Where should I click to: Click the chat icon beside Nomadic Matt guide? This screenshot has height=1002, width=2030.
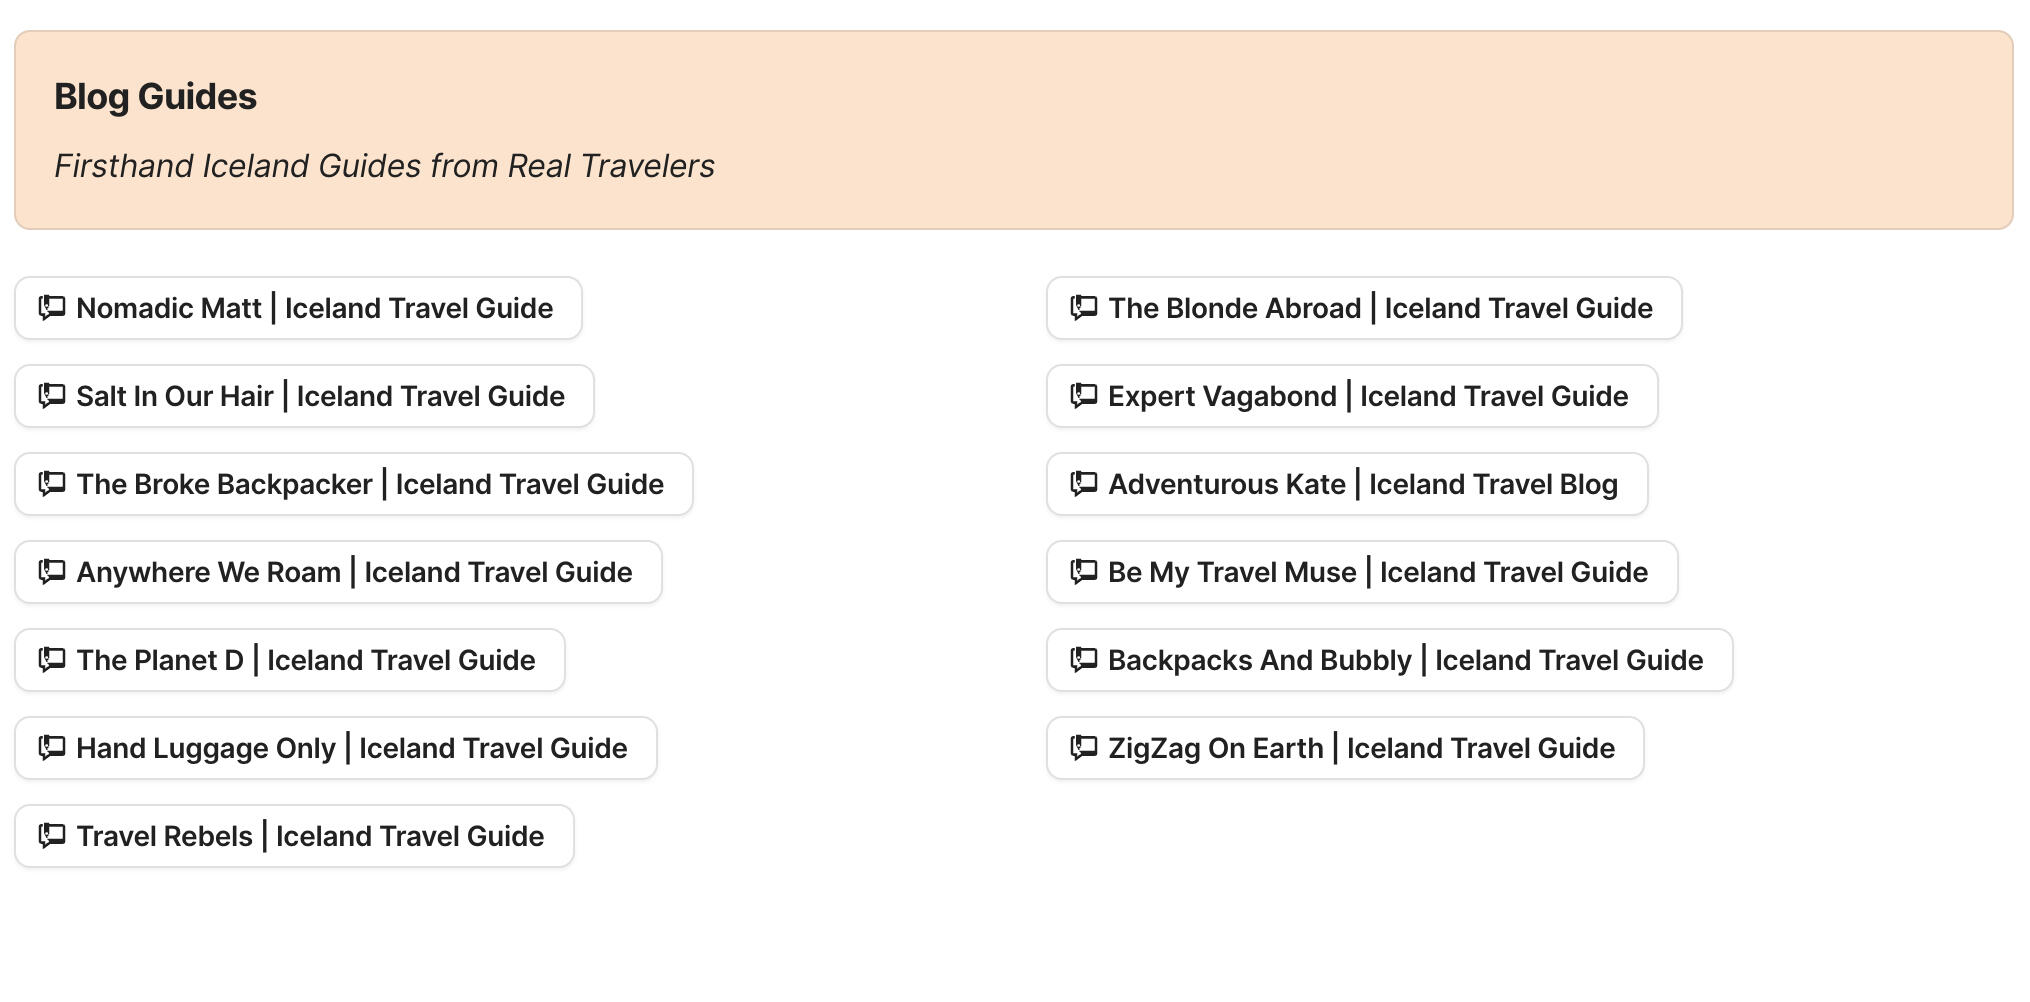pyautogui.click(x=52, y=309)
